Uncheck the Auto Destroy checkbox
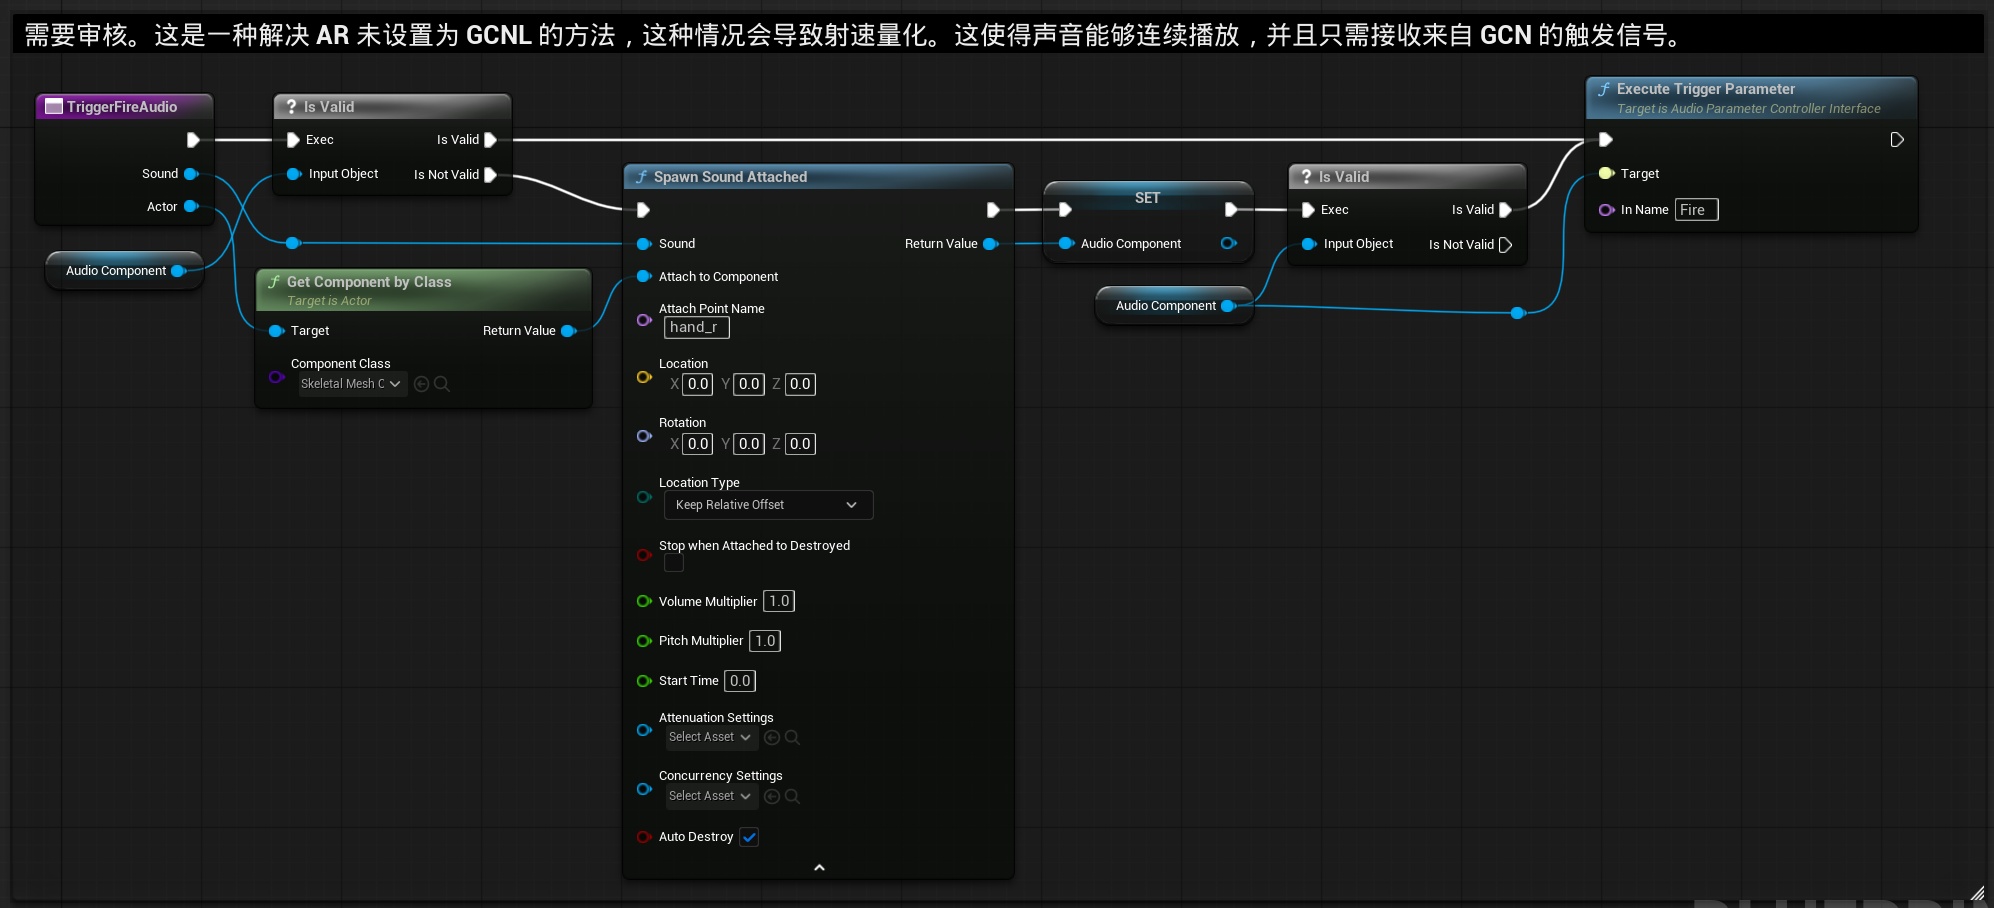The image size is (1994, 908). click(x=749, y=837)
